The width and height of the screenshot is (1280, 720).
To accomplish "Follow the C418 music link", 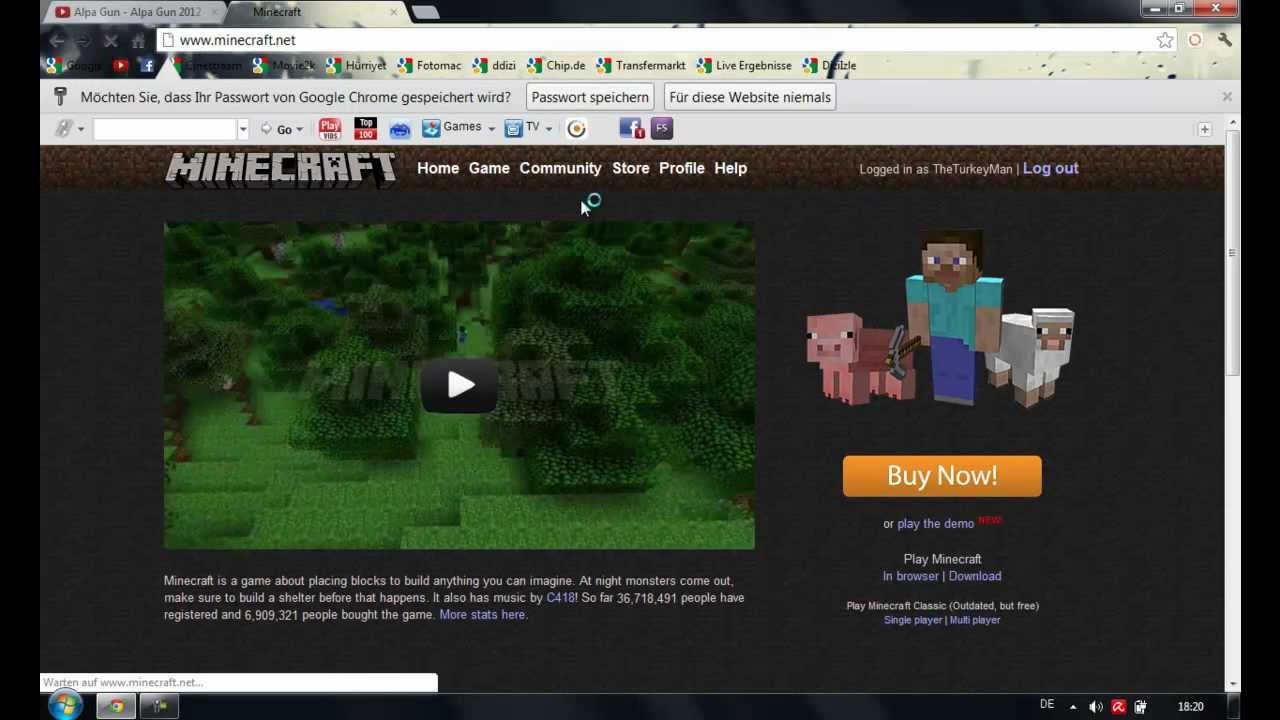I will click(x=560, y=598).
